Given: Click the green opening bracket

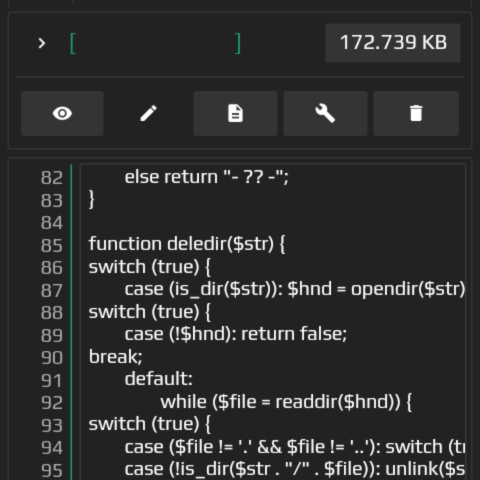Looking at the screenshot, I should point(73,43).
